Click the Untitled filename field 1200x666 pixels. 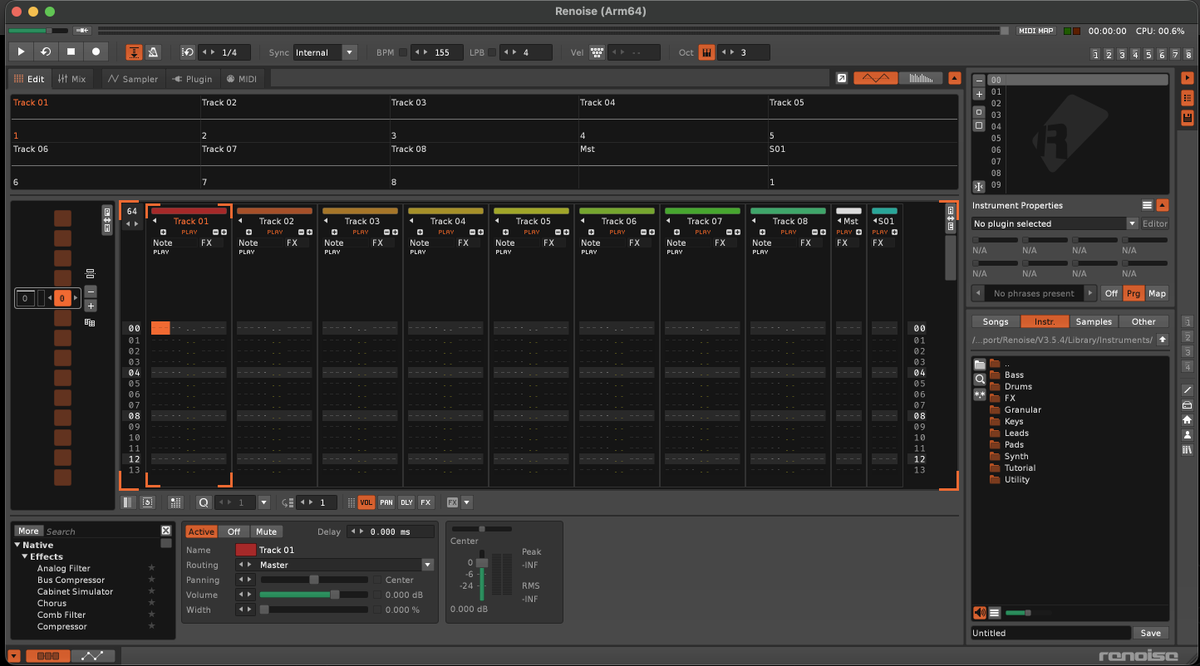[x=1051, y=633]
